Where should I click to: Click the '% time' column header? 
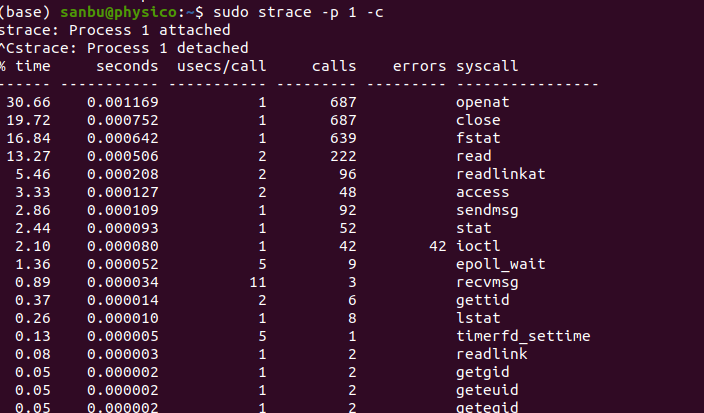pyautogui.click(x=25, y=66)
